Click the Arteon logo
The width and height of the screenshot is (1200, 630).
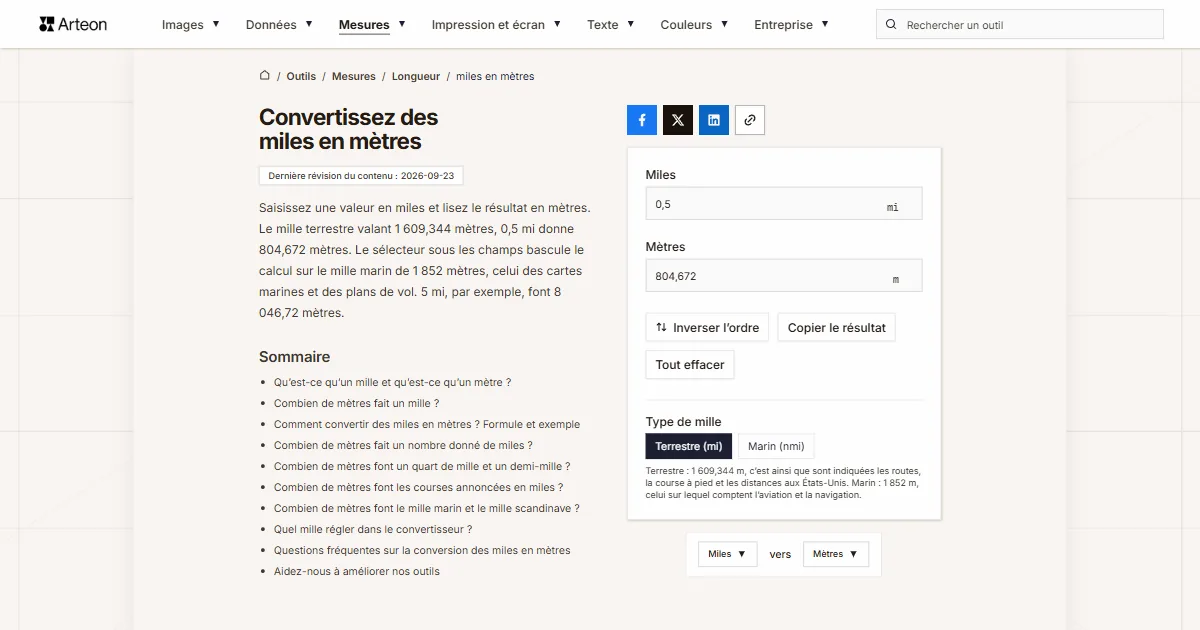73,24
